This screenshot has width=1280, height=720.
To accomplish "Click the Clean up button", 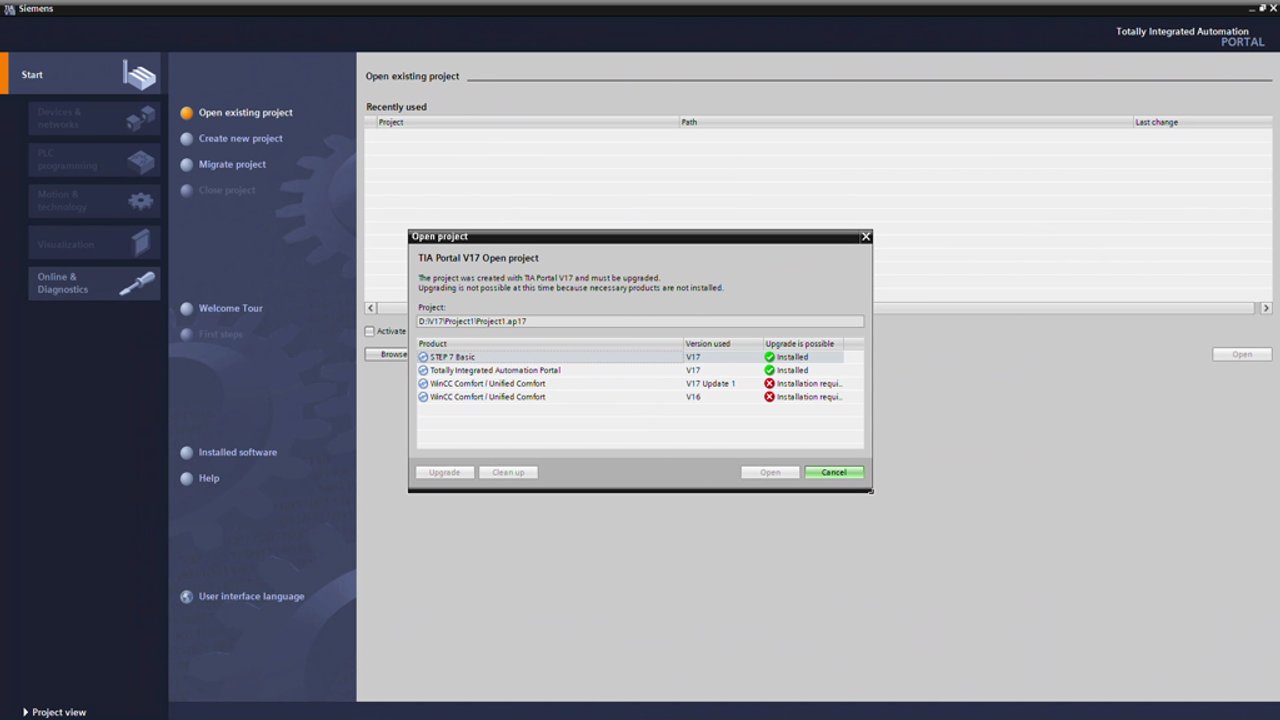I will coord(508,472).
